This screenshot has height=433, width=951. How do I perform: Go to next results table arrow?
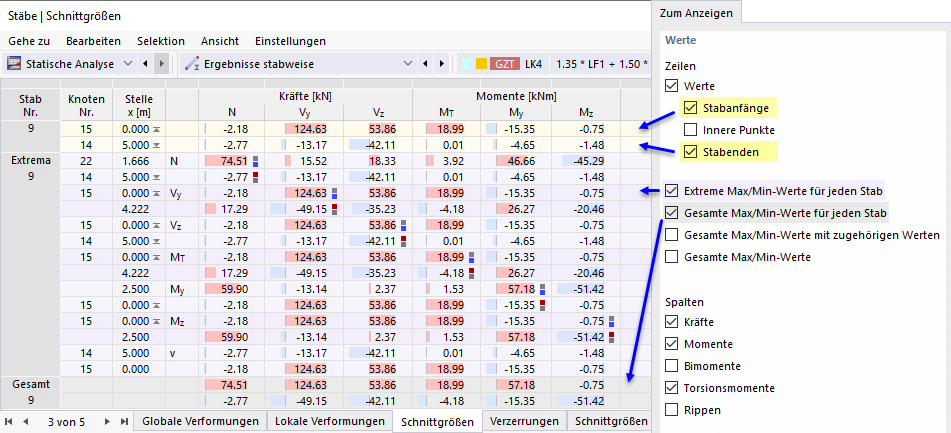(442, 64)
